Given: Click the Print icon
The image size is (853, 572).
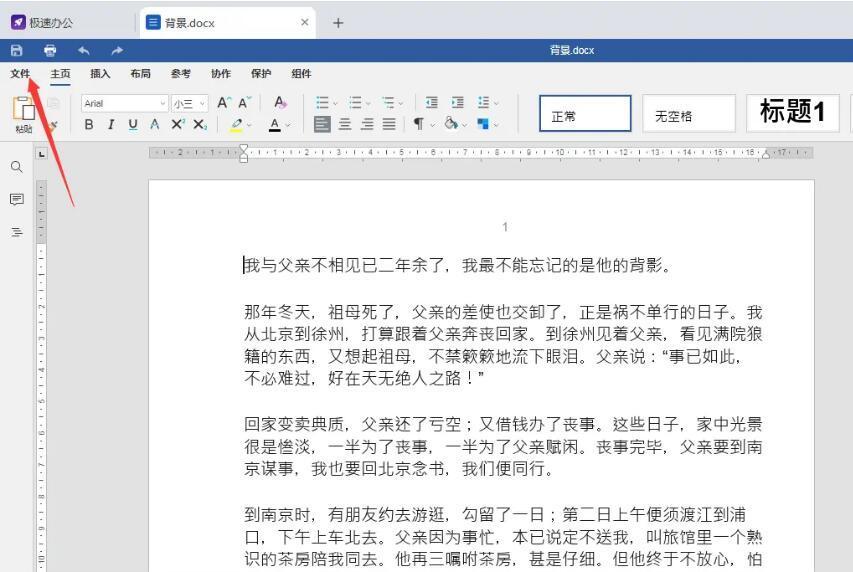Looking at the screenshot, I should (50, 51).
